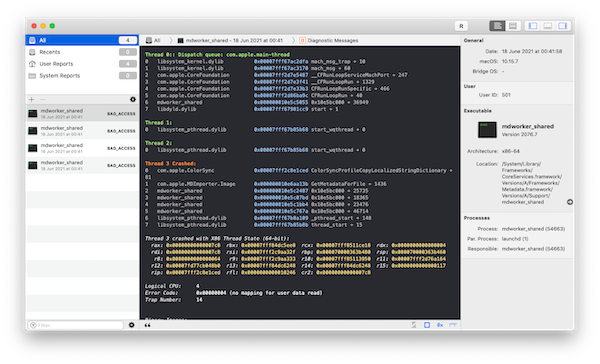This screenshot has width=600, height=364.
Task: Select the second mdworker_shared crash report
Action: 82,131
